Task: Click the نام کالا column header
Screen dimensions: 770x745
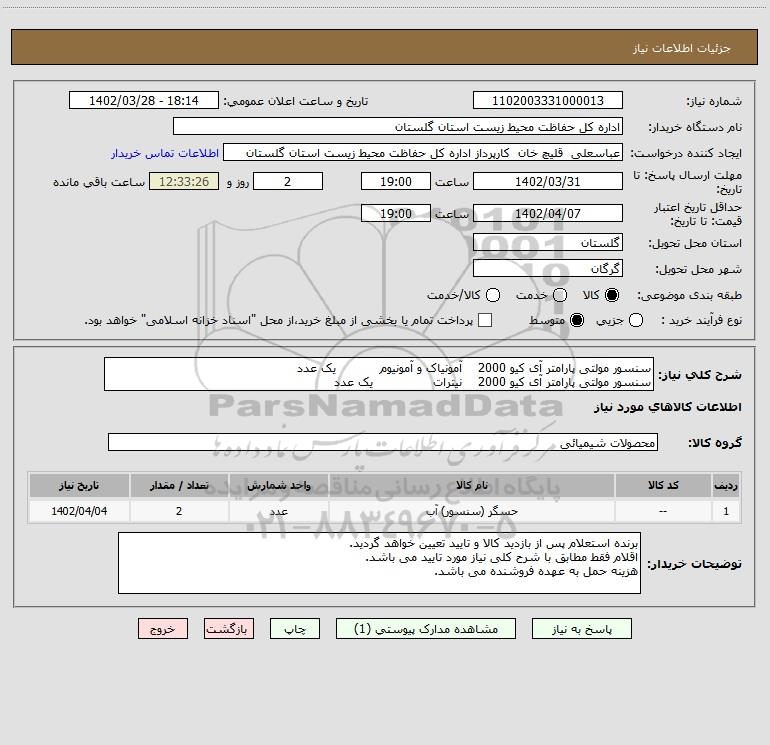Action: [x=472, y=486]
